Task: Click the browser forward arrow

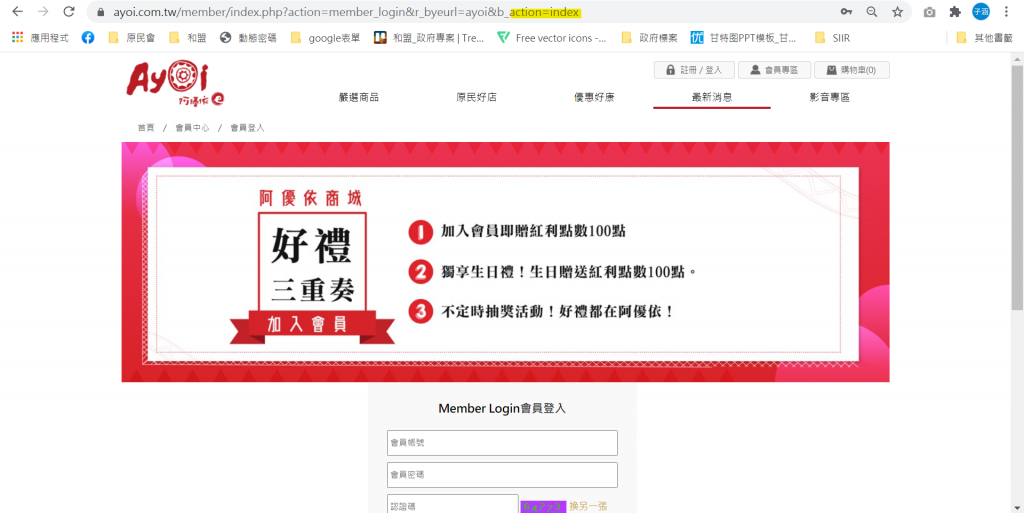Action: pos(43,12)
